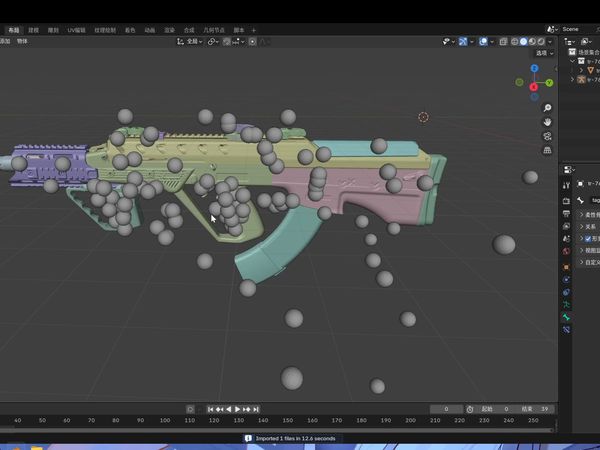Open the 几何节点 workspace tab
This screenshot has width=600, height=450.
point(214,30)
